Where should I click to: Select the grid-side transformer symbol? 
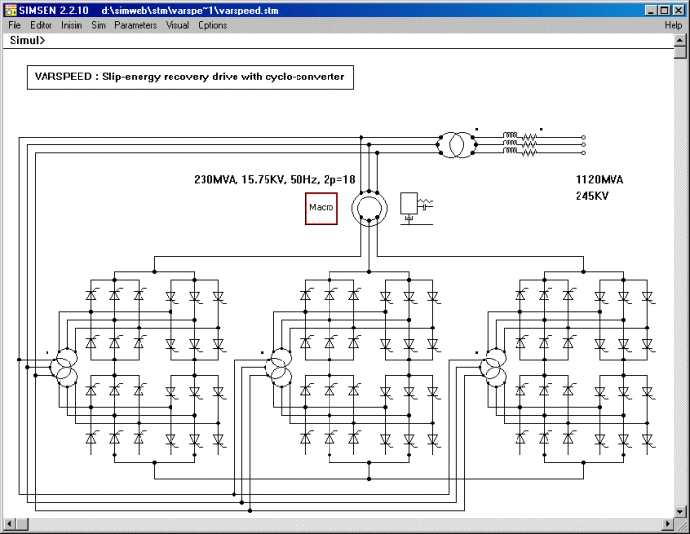(x=454, y=146)
